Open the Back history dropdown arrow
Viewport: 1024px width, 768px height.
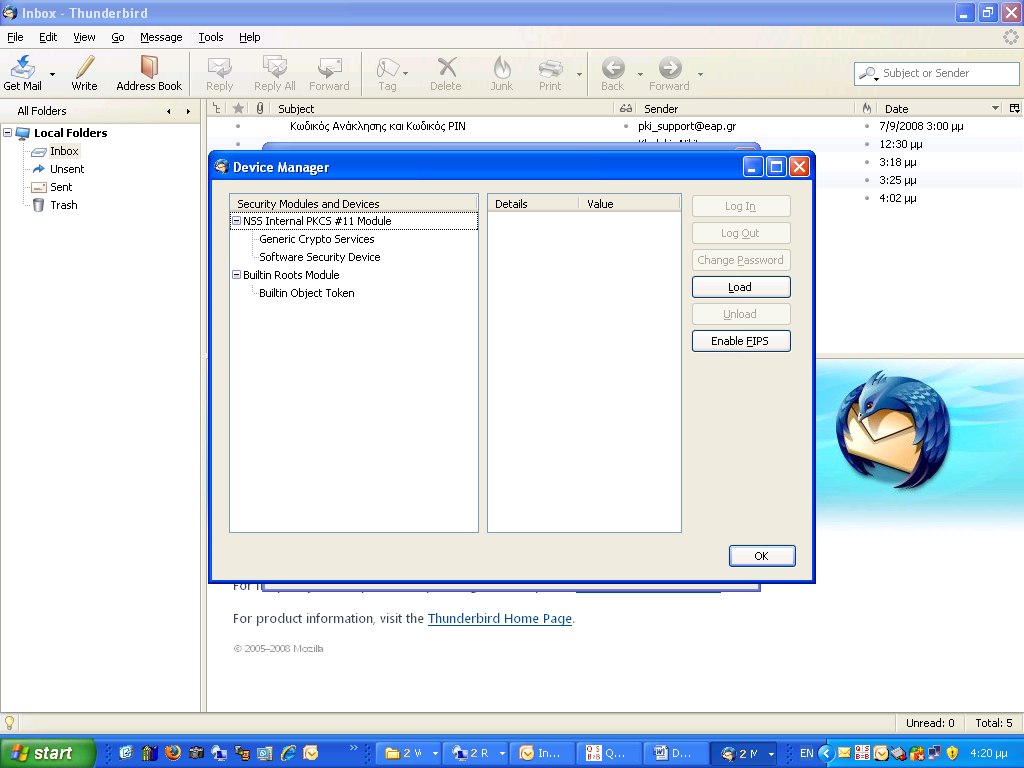point(640,74)
